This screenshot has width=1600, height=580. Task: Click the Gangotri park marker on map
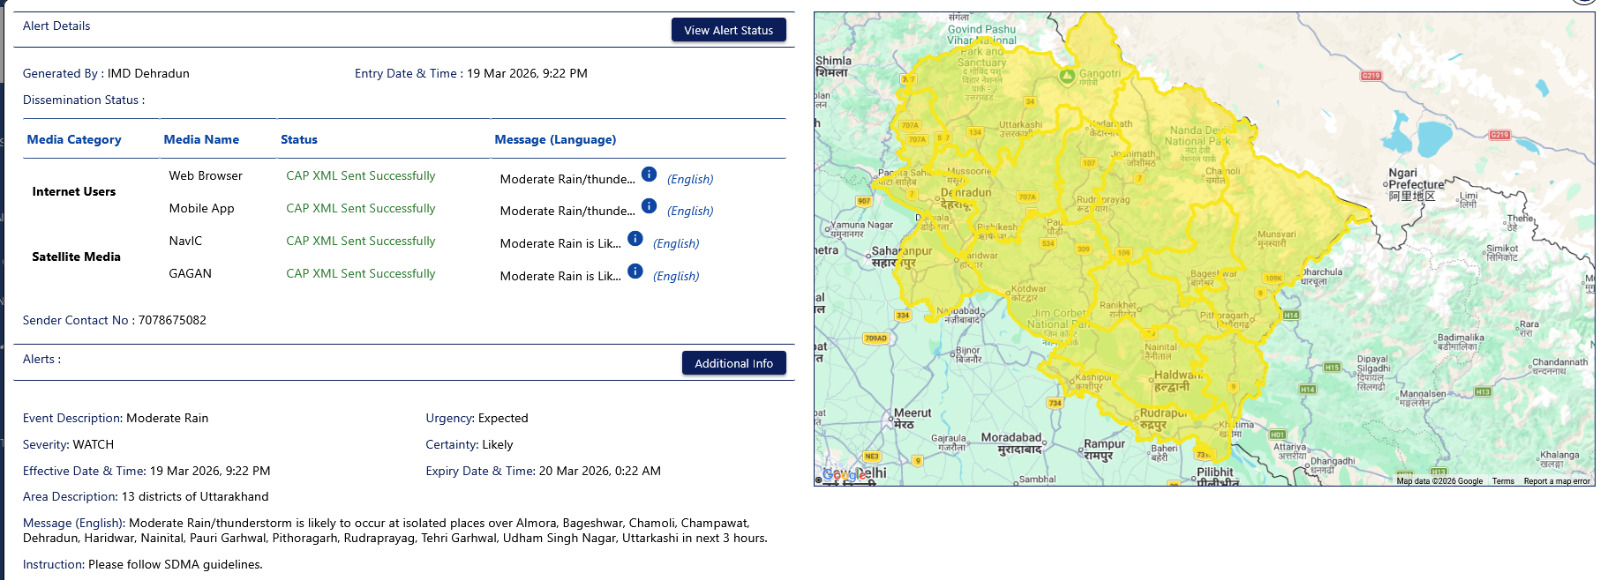[1067, 76]
